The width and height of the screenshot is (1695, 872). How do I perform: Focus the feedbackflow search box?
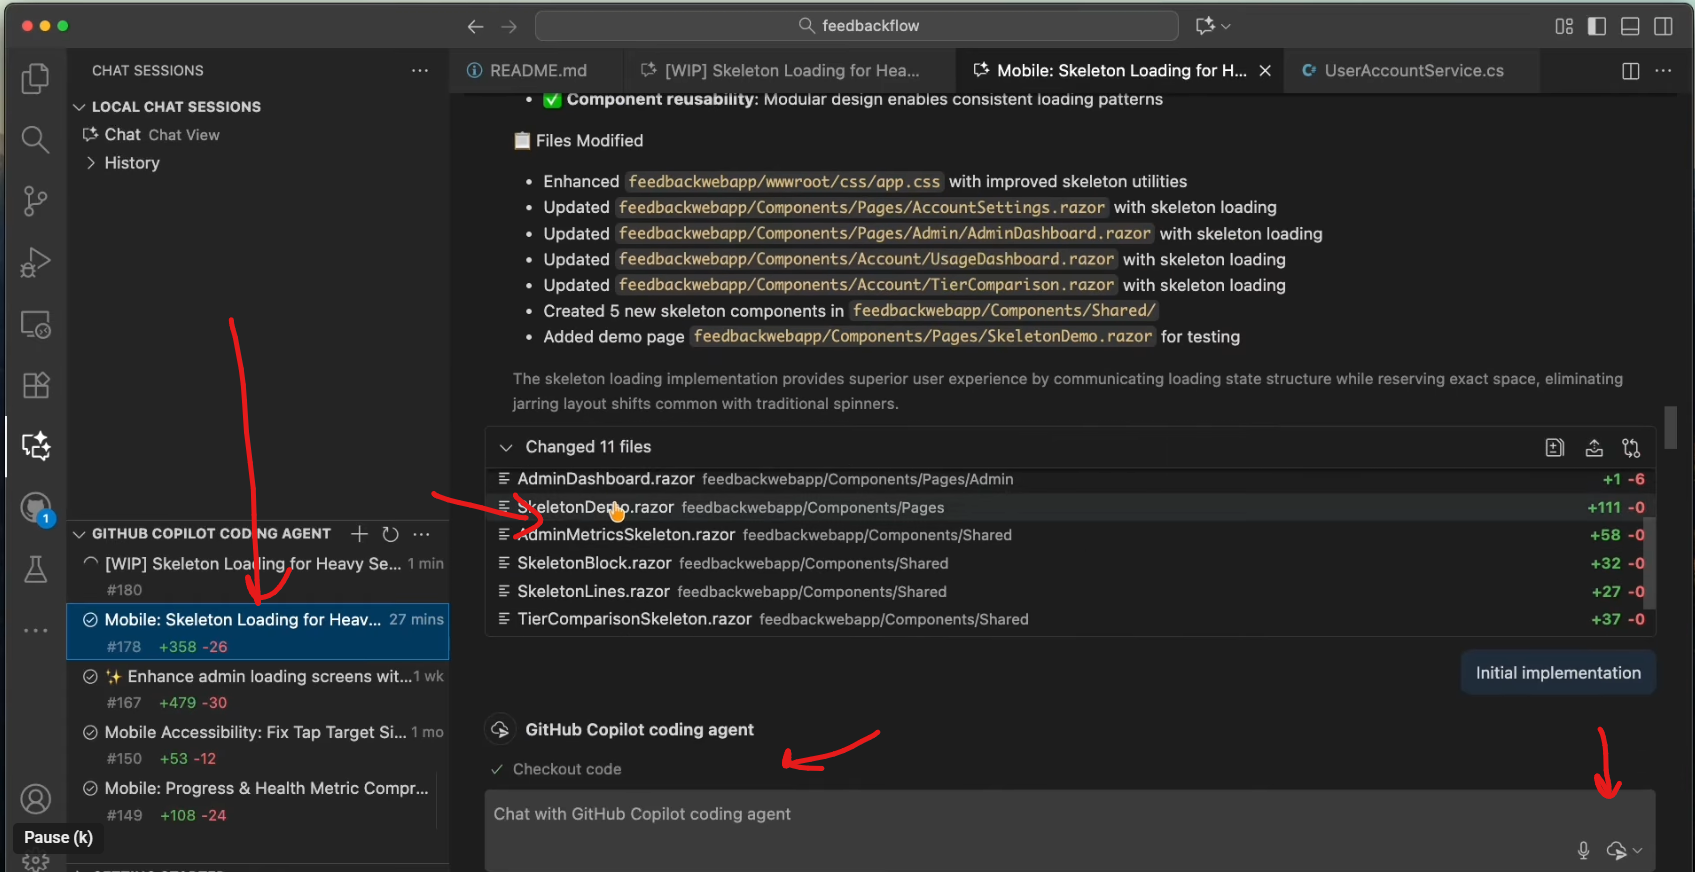pyautogui.click(x=857, y=26)
